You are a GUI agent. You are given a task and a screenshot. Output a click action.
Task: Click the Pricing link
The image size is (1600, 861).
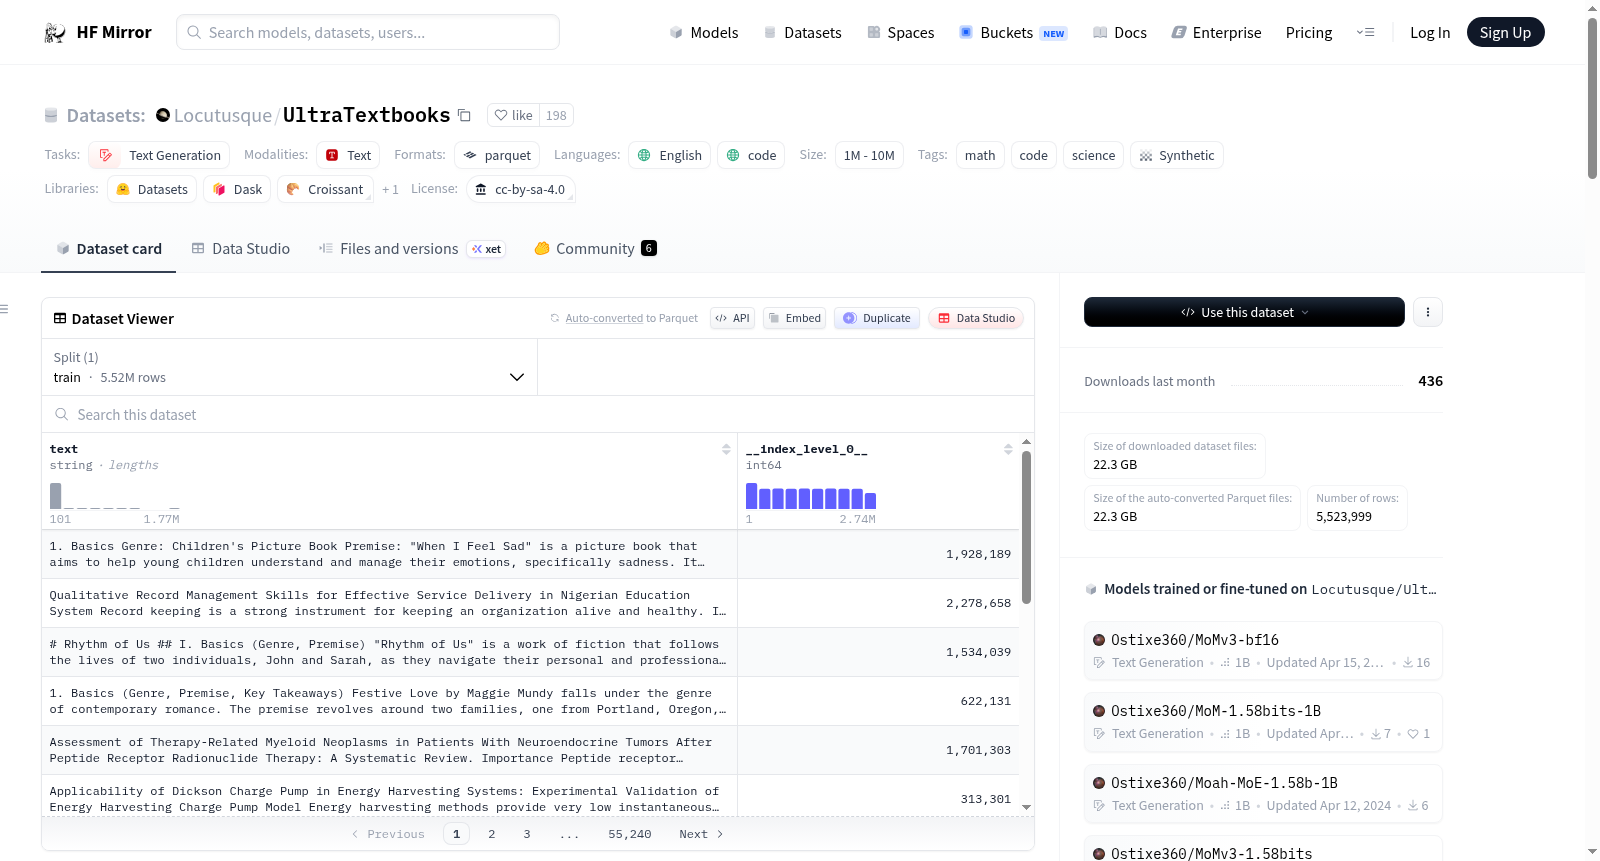pyautogui.click(x=1308, y=33)
